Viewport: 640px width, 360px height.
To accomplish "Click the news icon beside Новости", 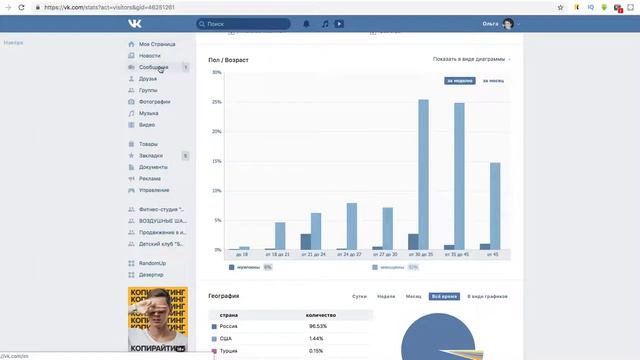I will [131, 56].
